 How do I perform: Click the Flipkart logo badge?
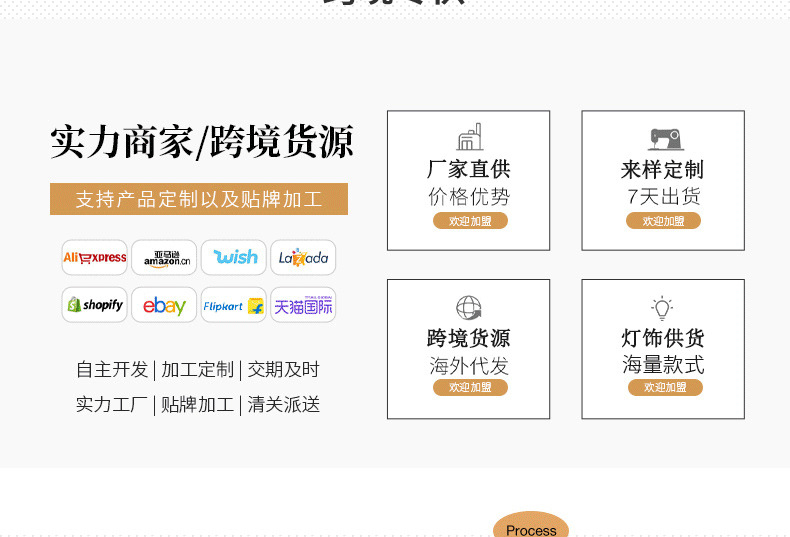click(x=233, y=305)
